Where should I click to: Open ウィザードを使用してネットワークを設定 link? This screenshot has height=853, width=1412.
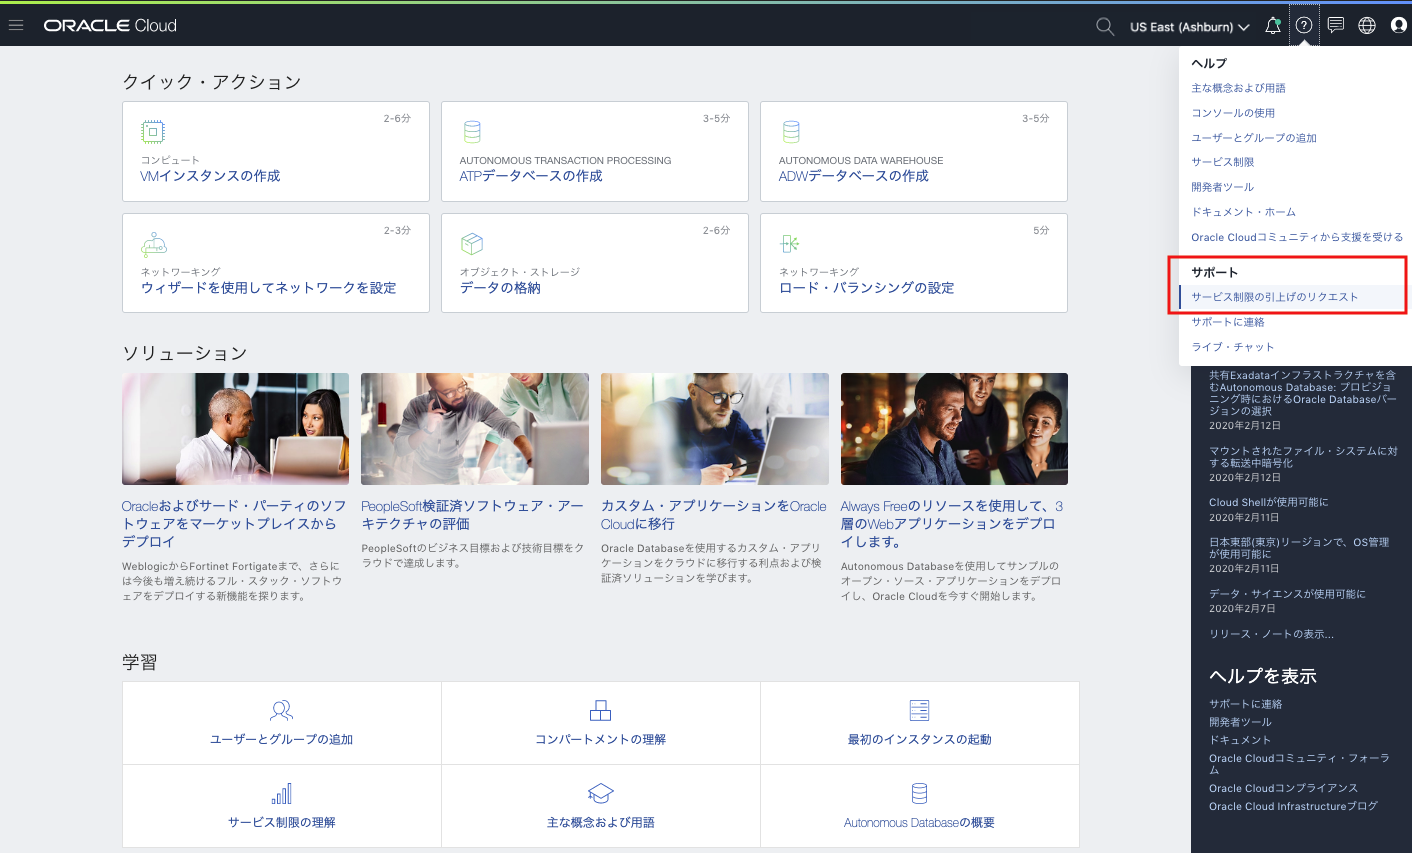tap(268, 288)
